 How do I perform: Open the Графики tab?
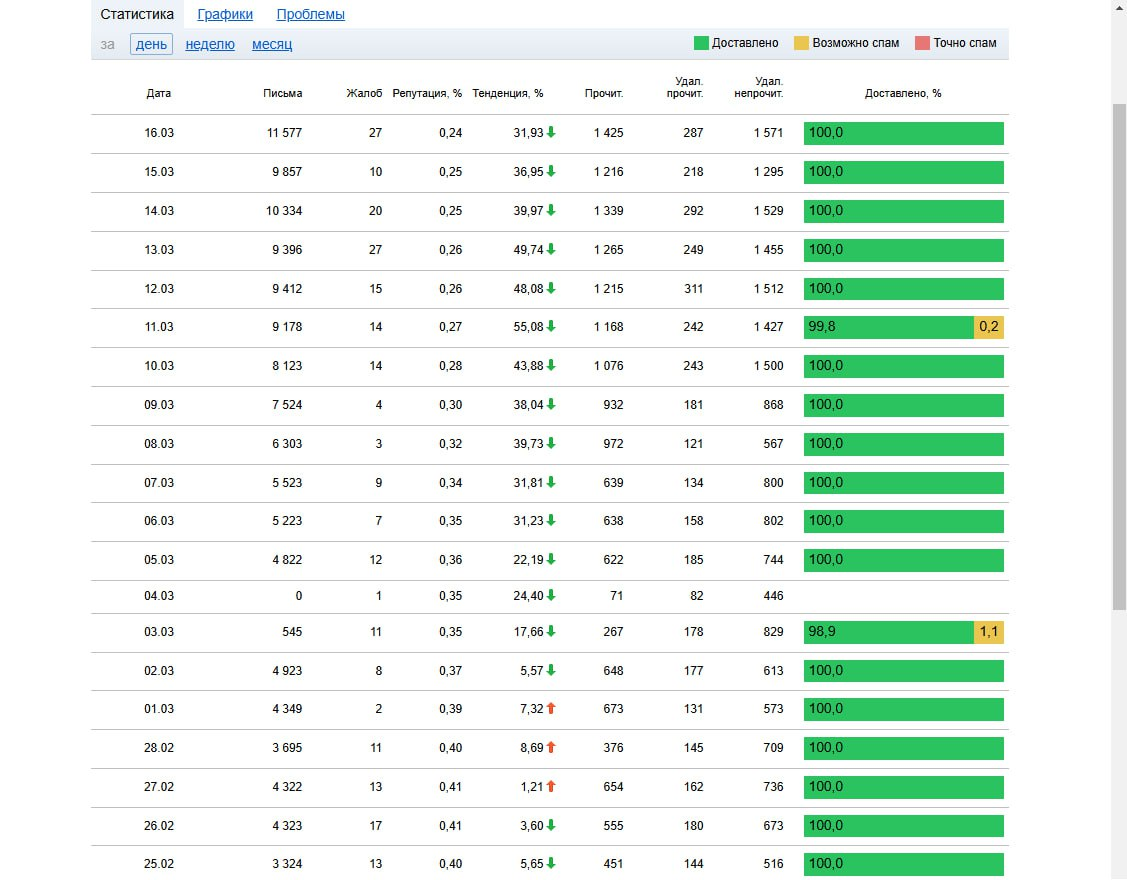coord(225,14)
